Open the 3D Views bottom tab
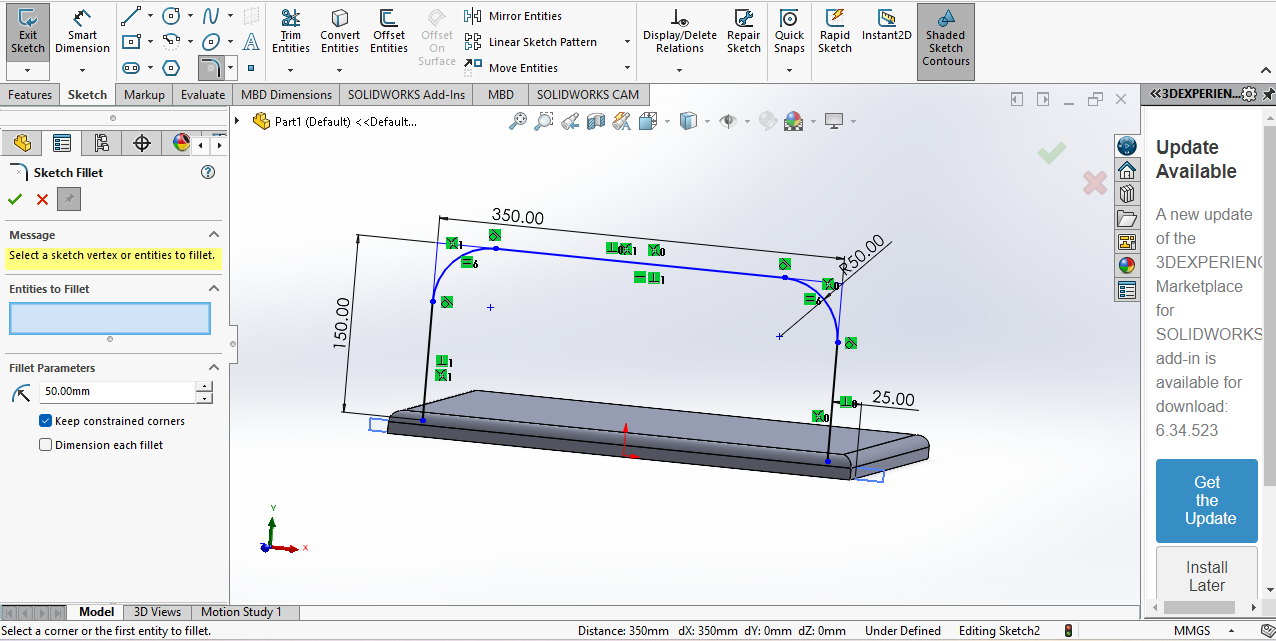Viewport: 1276px width, 641px height. tap(158, 612)
